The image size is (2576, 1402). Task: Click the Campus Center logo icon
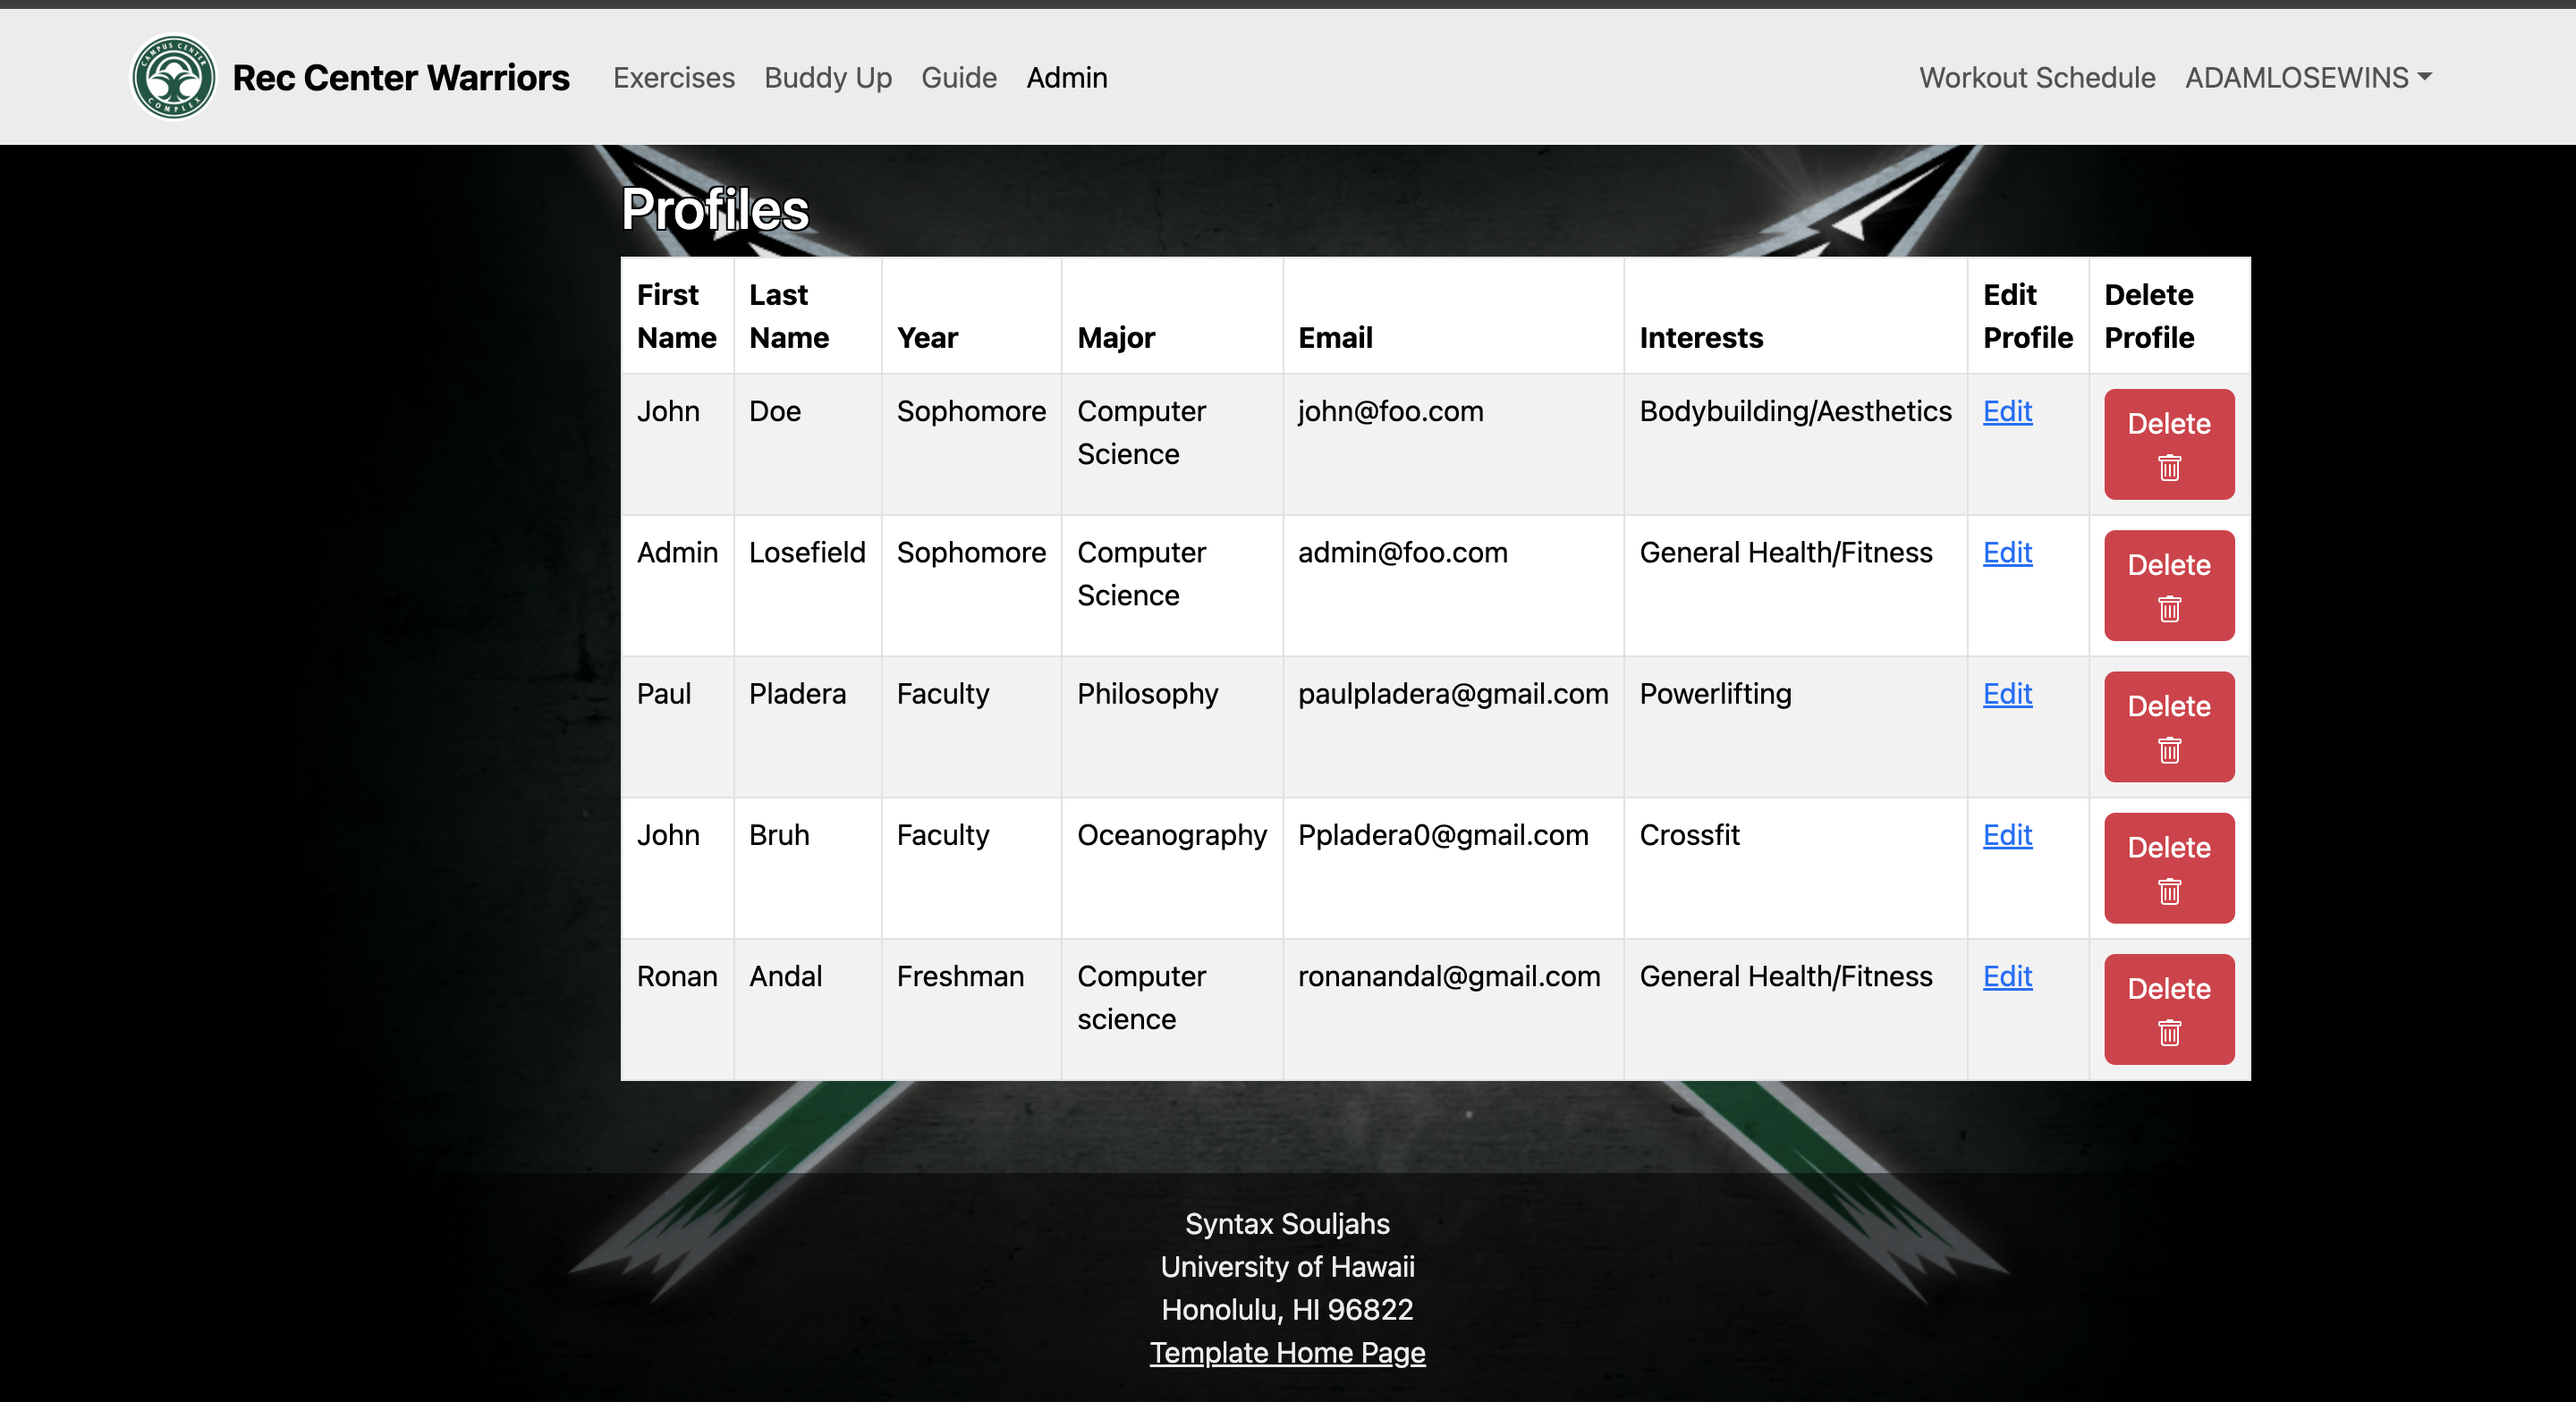(174, 77)
